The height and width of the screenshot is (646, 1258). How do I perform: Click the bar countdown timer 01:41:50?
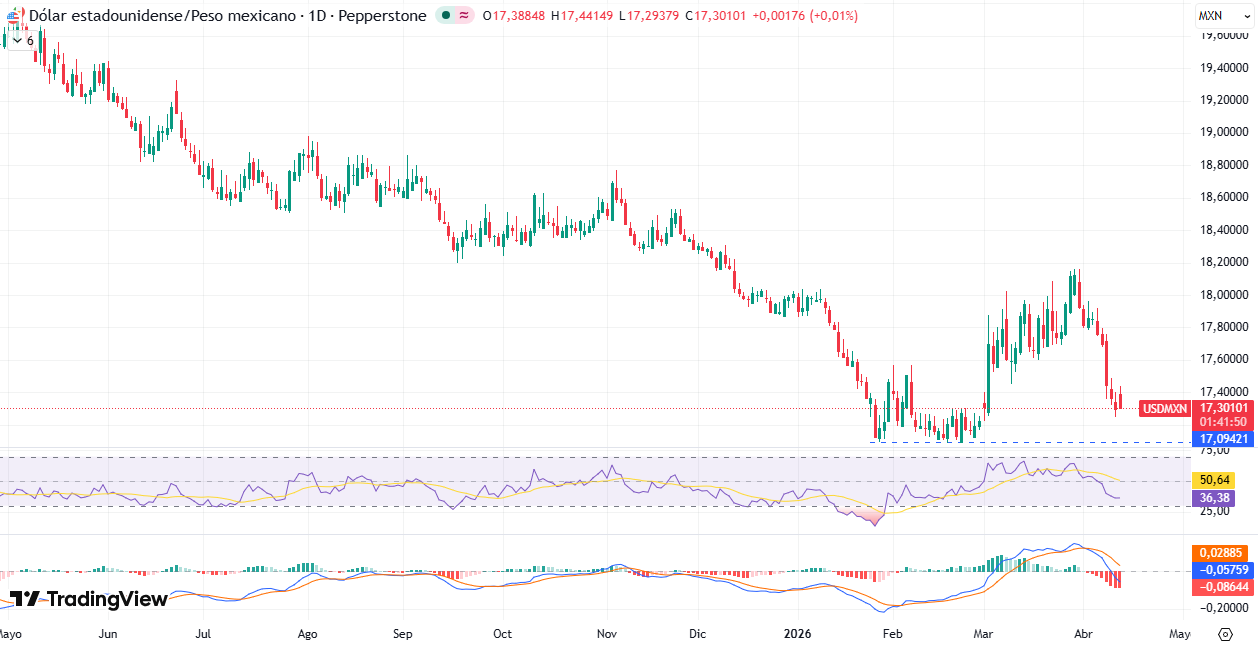click(x=1222, y=422)
